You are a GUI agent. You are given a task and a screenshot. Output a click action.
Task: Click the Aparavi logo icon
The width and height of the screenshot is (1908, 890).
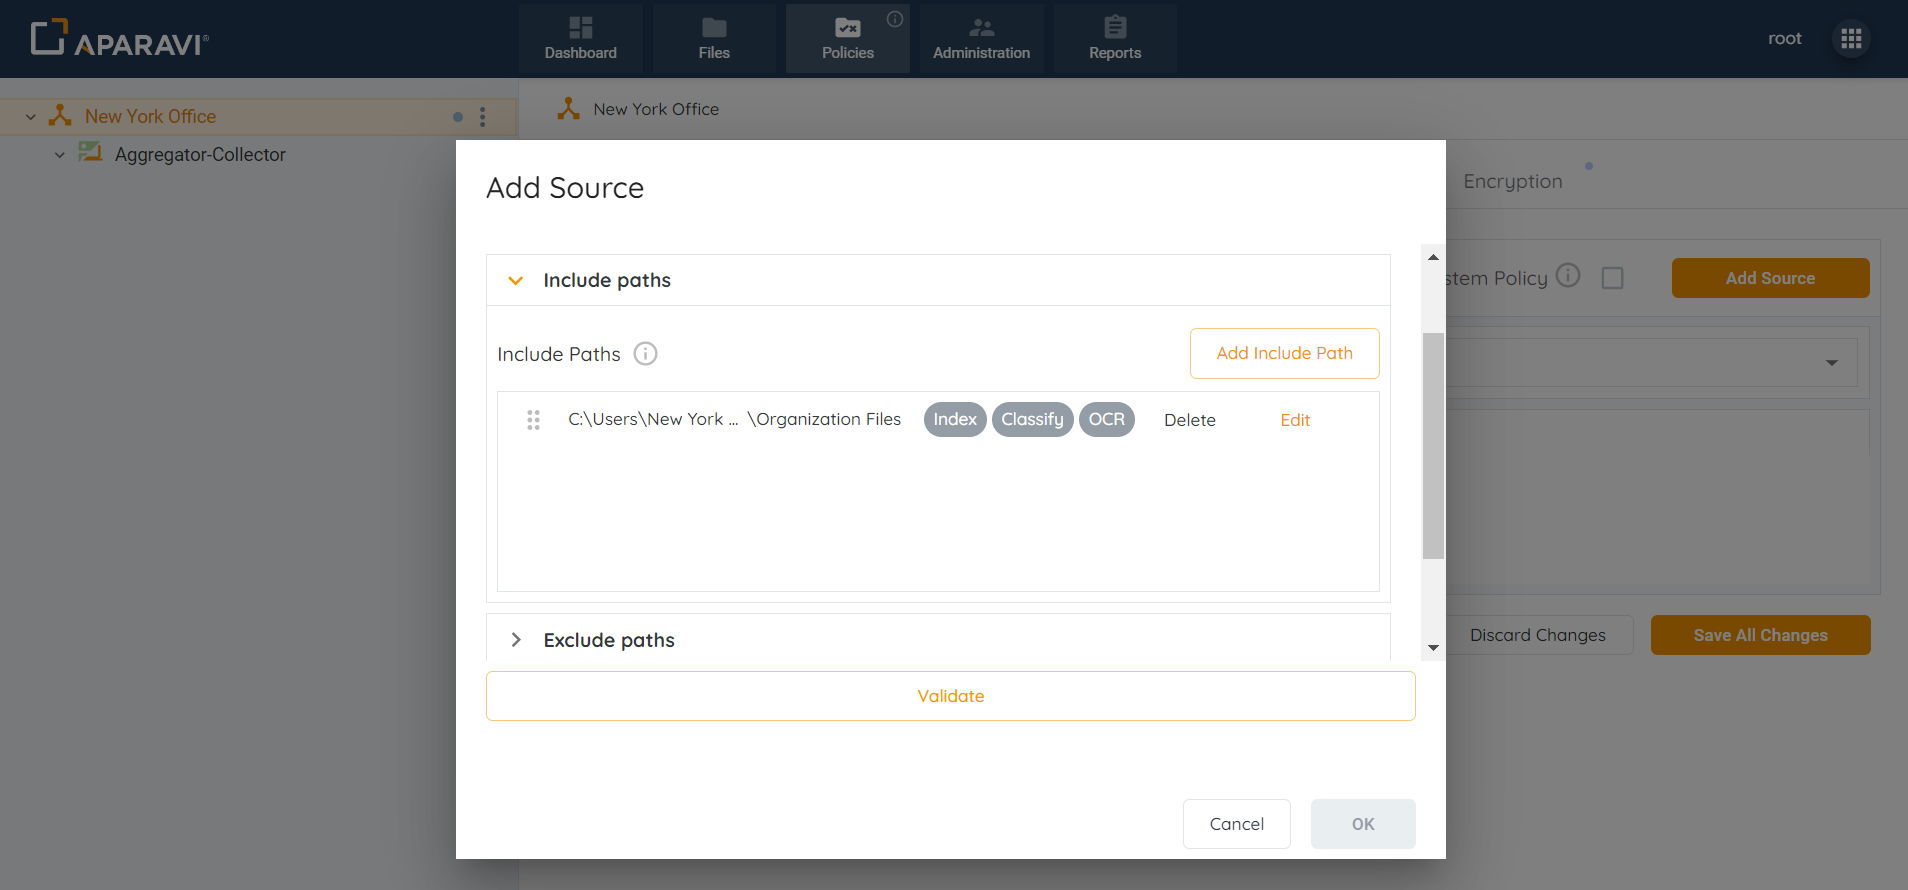pyautogui.click(x=49, y=37)
